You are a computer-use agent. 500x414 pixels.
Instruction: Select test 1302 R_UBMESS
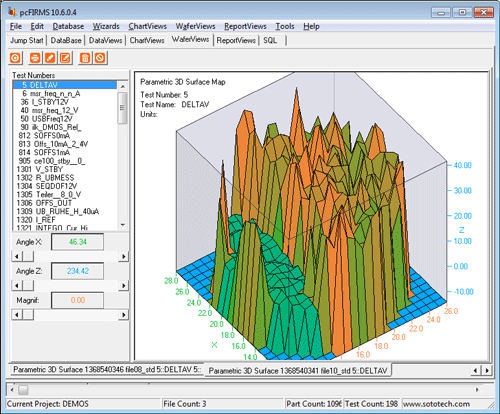coord(65,178)
